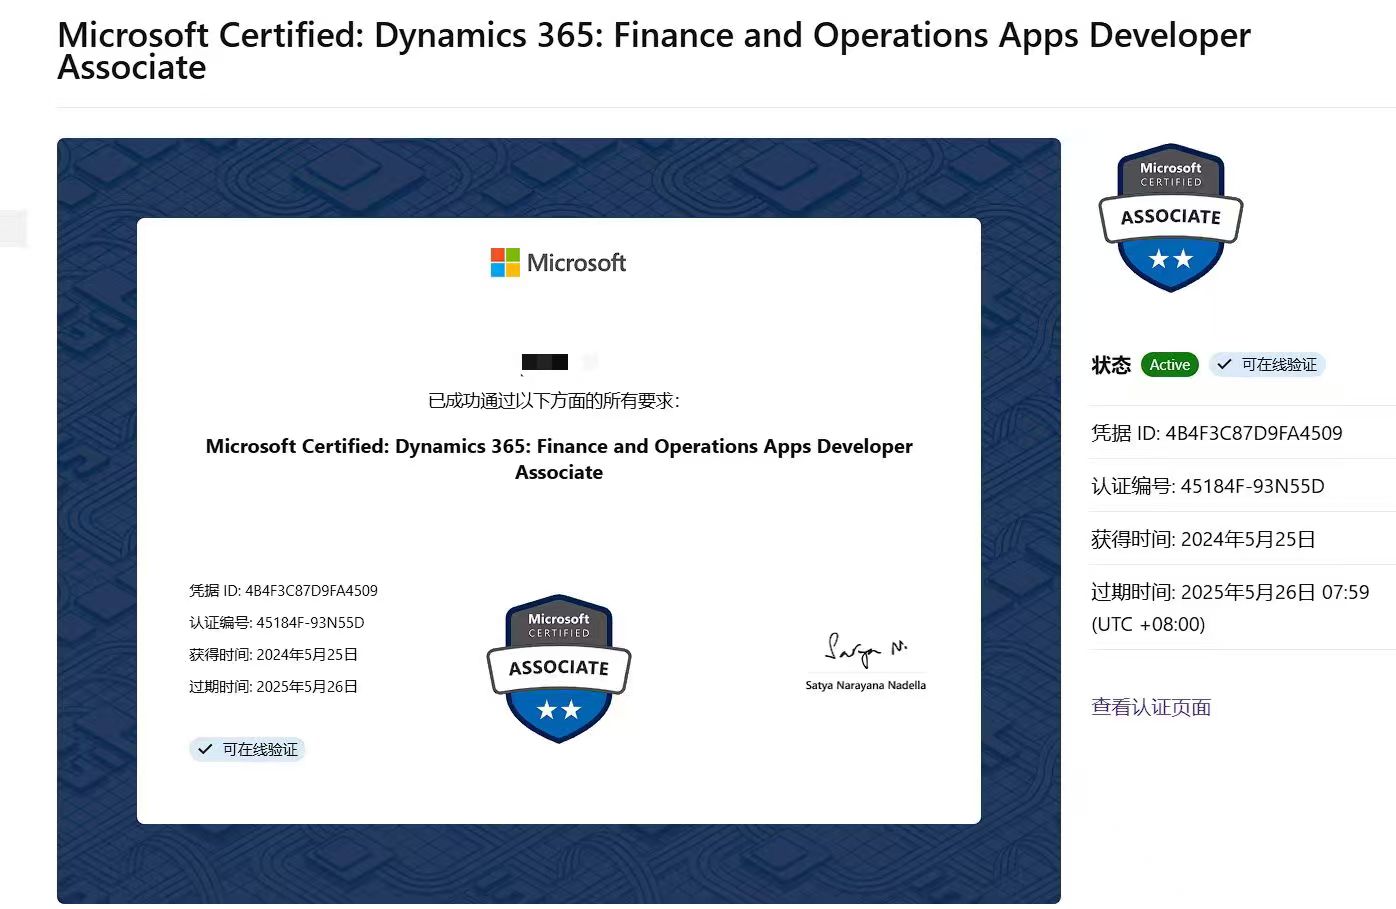
Task: Click the Associate badge in the right sidebar
Action: pyautogui.click(x=1169, y=218)
